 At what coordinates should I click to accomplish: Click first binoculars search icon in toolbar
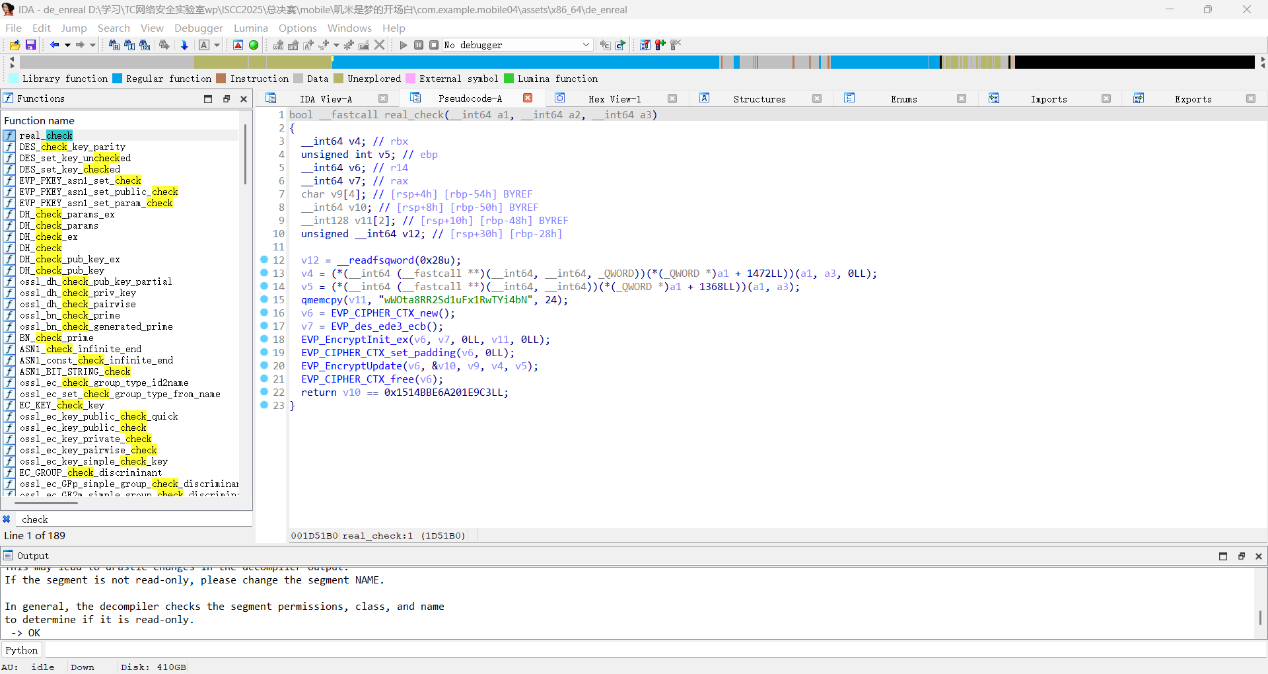[x=114, y=45]
